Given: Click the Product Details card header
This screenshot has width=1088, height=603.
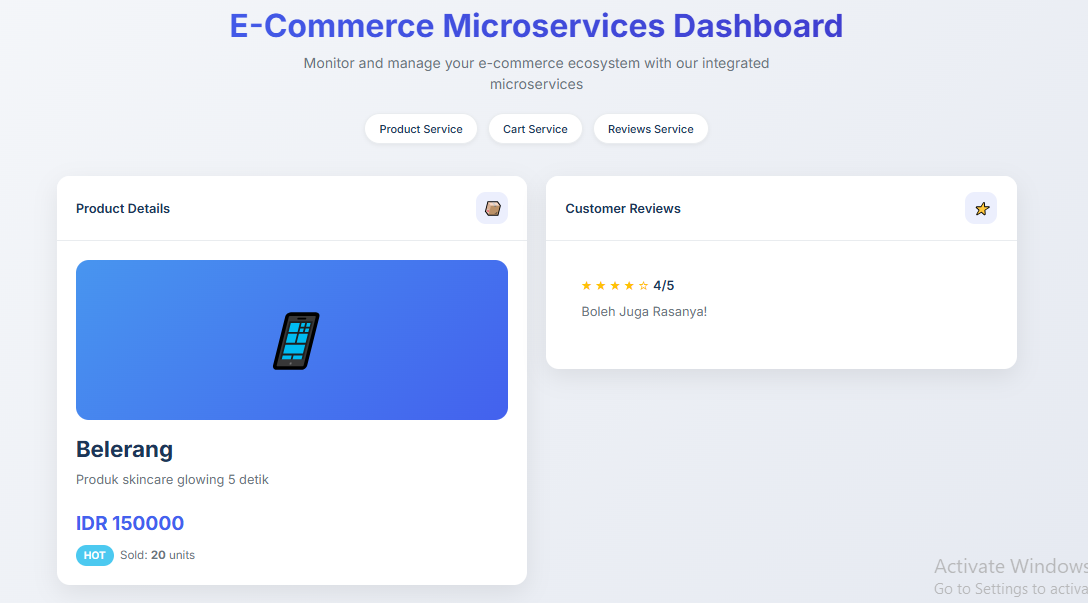Looking at the screenshot, I should (123, 209).
